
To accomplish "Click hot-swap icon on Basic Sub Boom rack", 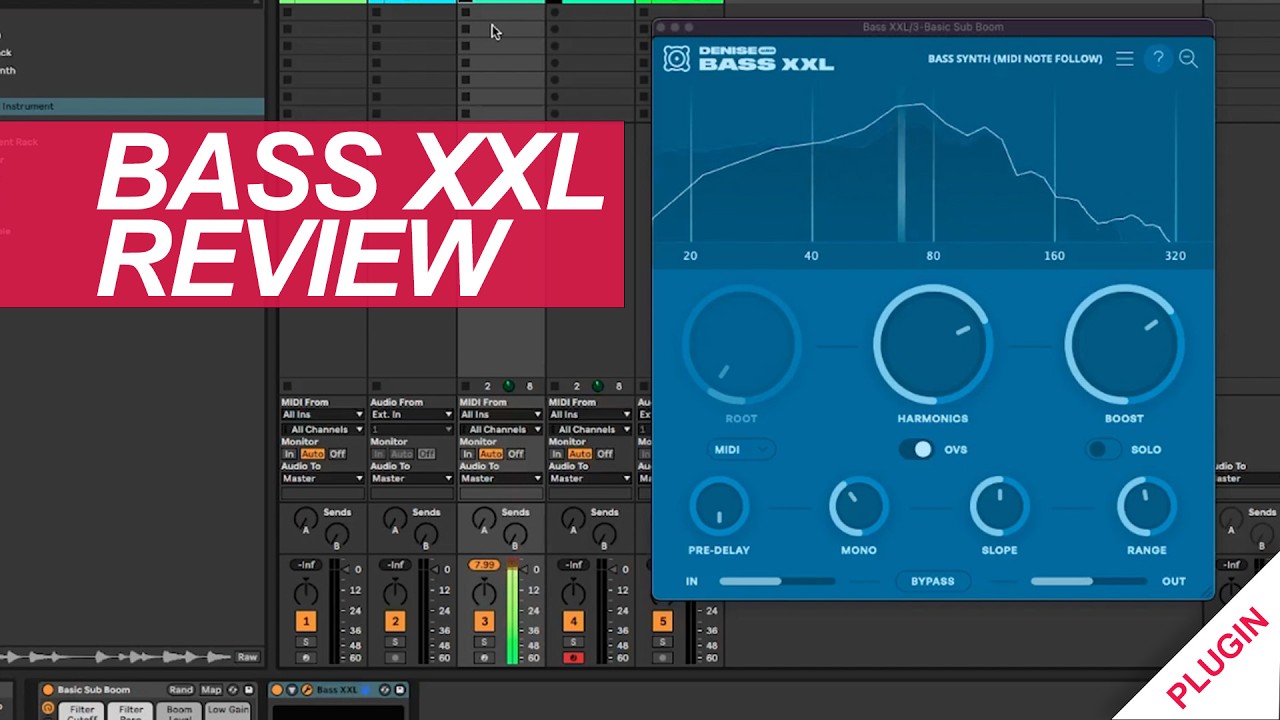I will [233, 690].
